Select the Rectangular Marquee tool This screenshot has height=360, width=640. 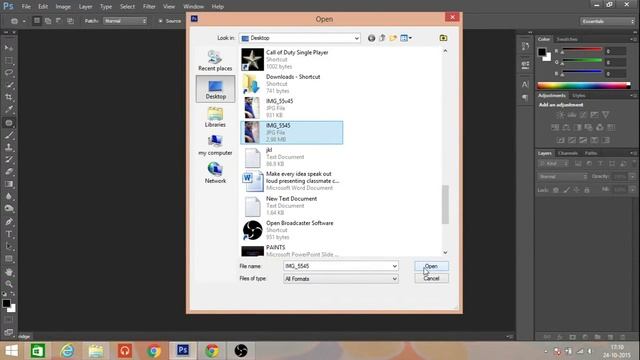[x=9, y=60]
